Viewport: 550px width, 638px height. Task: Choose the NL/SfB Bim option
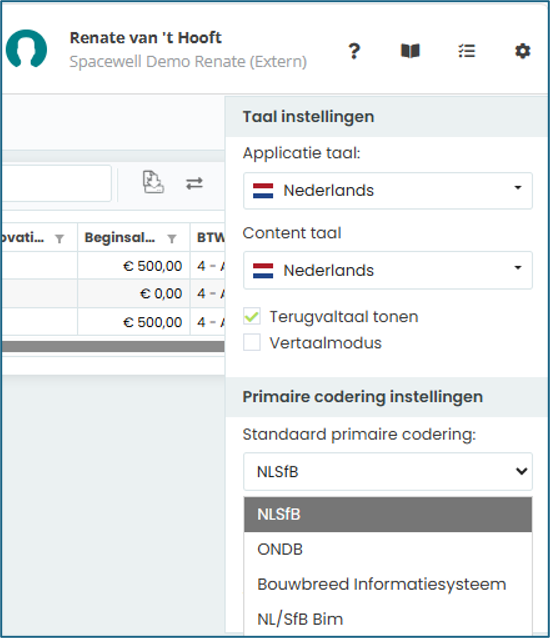388,619
